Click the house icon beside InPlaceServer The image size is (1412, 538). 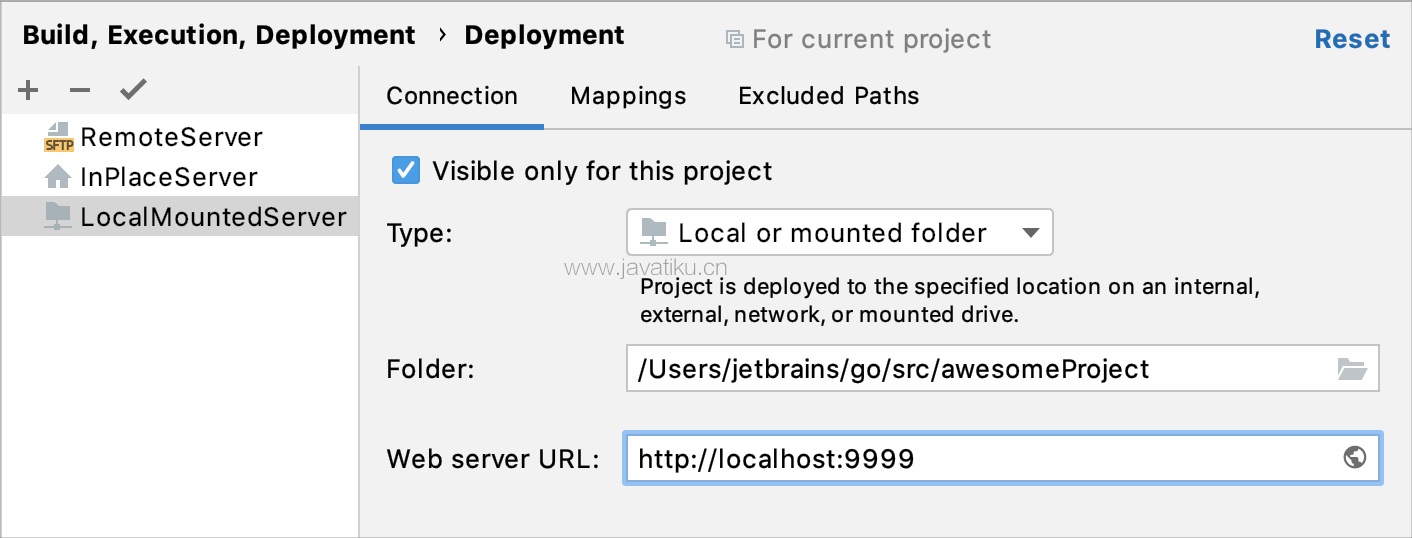(58, 177)
